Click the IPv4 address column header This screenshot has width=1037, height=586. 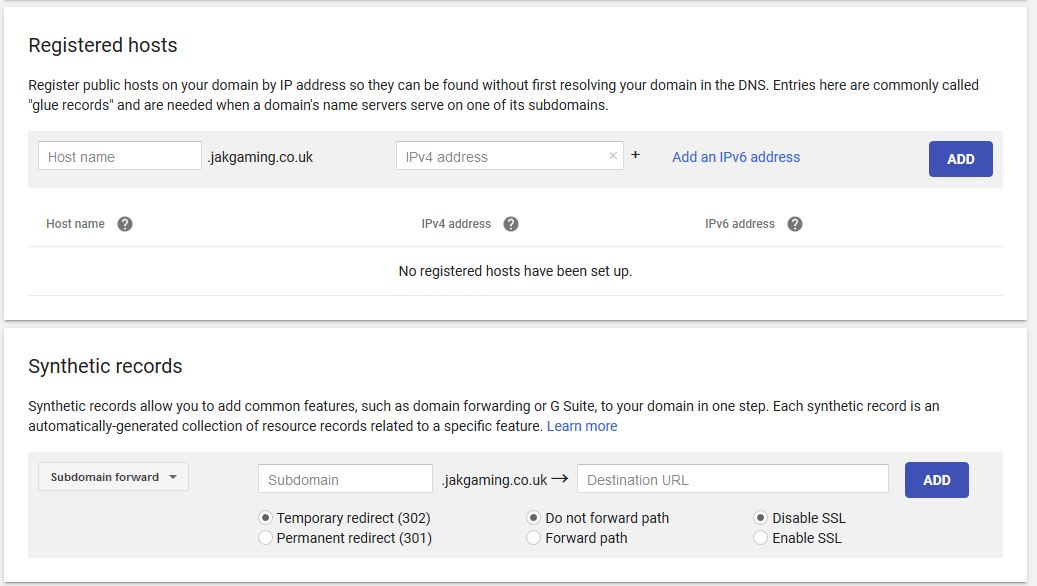pyautogui.click(x=456, y=224)
